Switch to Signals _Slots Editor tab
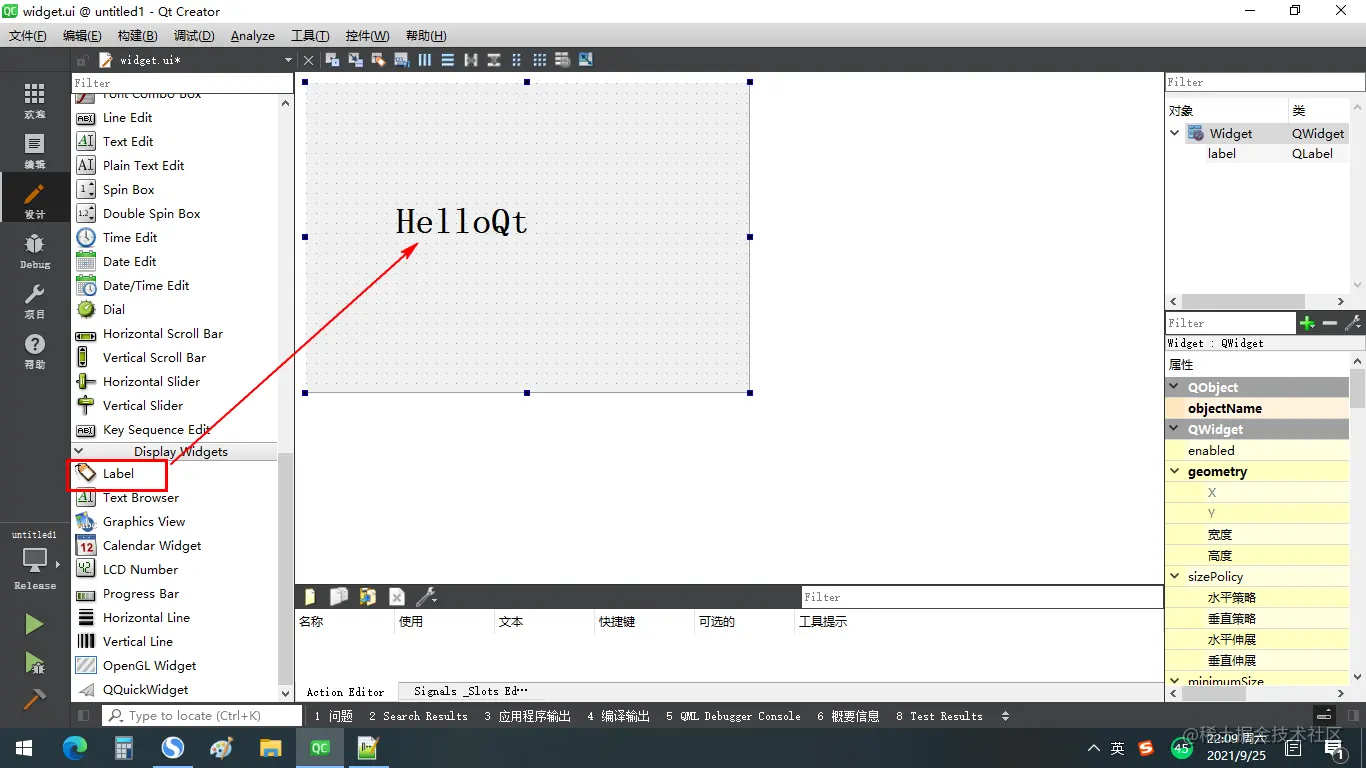1366x768 pixels. pos(471,691)
